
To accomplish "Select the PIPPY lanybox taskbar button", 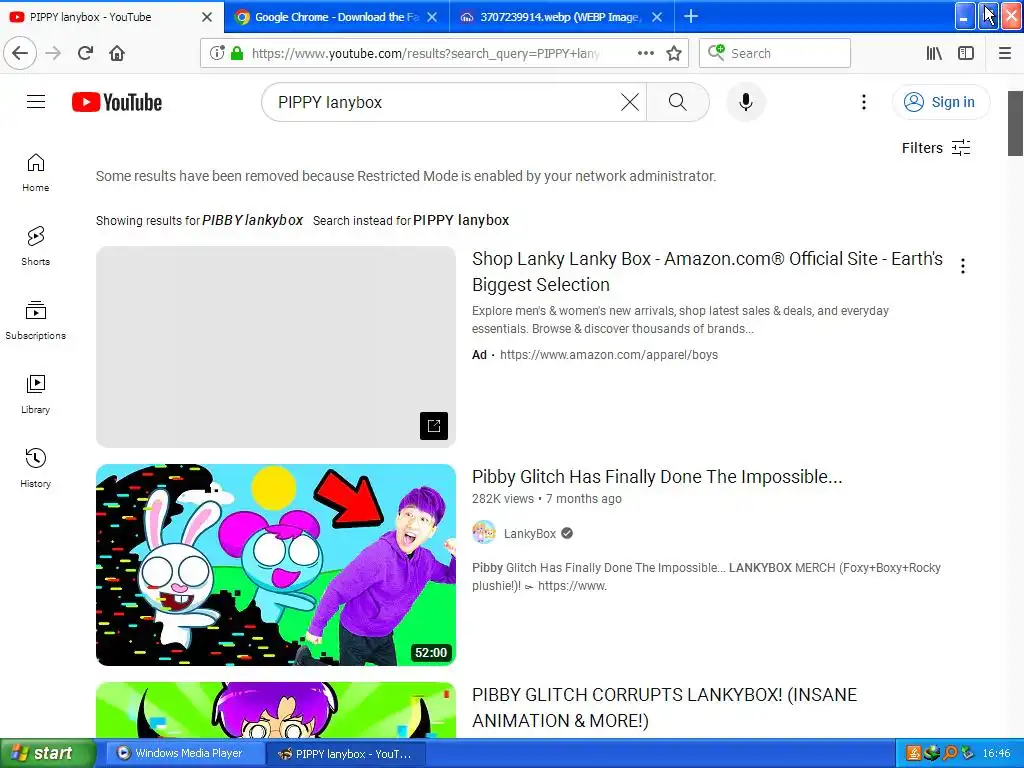I will pyautogui.click(x=347, y=754).
